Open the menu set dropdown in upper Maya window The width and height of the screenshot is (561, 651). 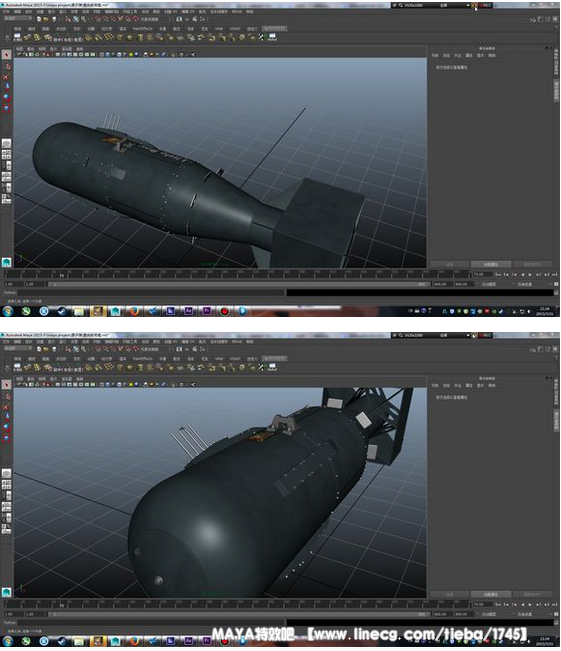[18, 19]
